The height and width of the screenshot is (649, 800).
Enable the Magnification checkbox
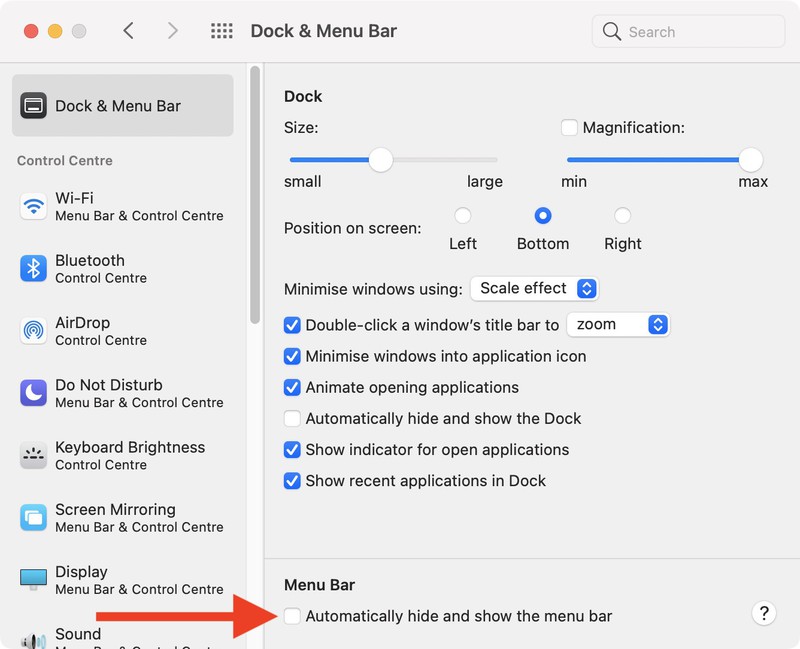pos(569,128)
